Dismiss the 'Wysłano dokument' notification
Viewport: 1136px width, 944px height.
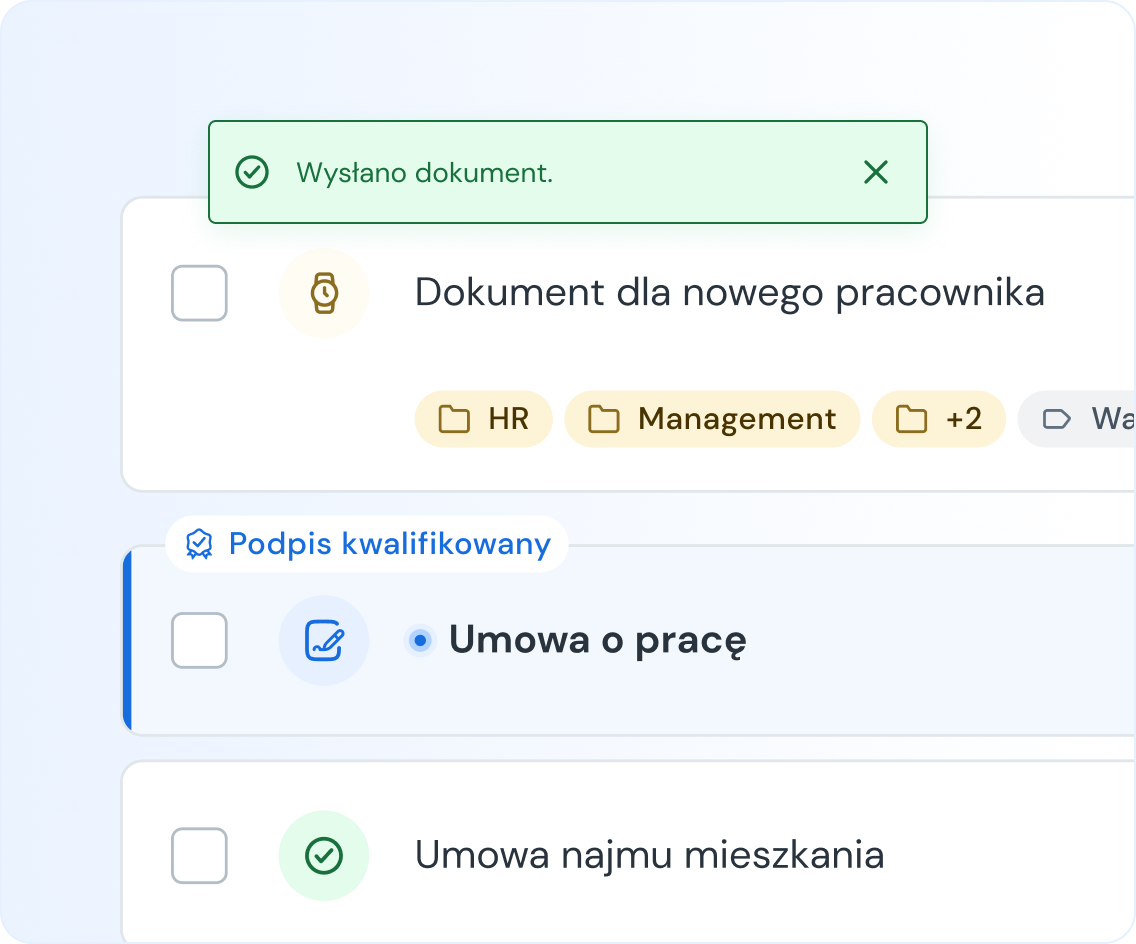875,173
